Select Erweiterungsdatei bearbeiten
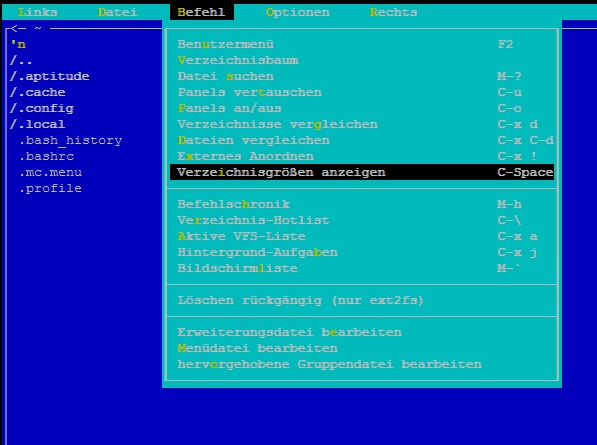This screenshot has height=445, width=597. pos(362,332)
